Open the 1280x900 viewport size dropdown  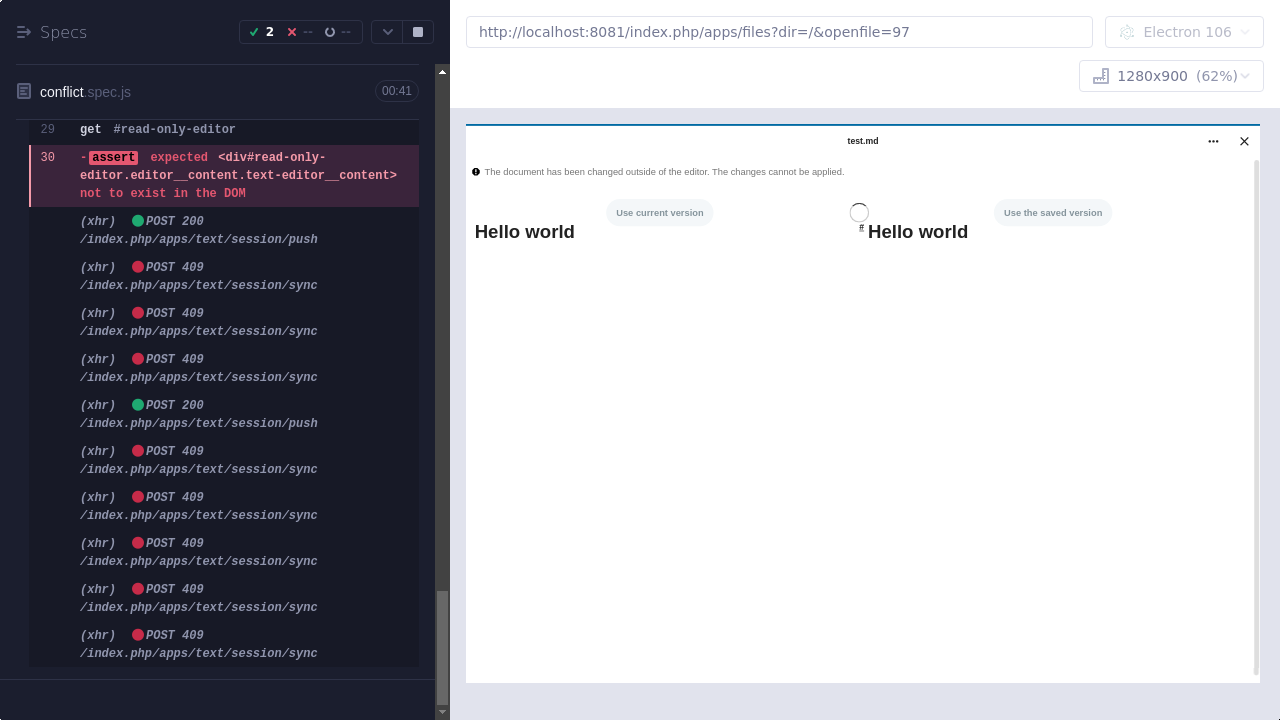(1171, 75)
